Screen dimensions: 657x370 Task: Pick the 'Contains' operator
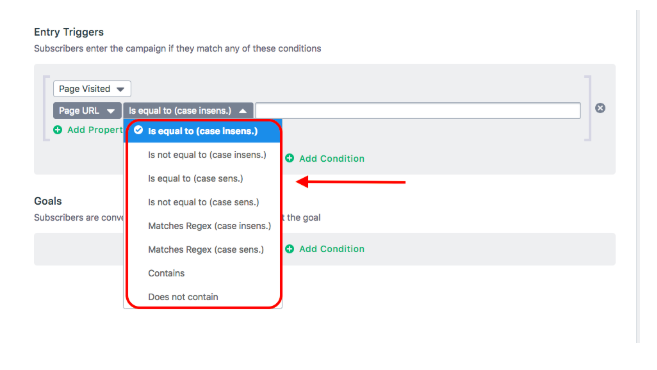(203, 273)
